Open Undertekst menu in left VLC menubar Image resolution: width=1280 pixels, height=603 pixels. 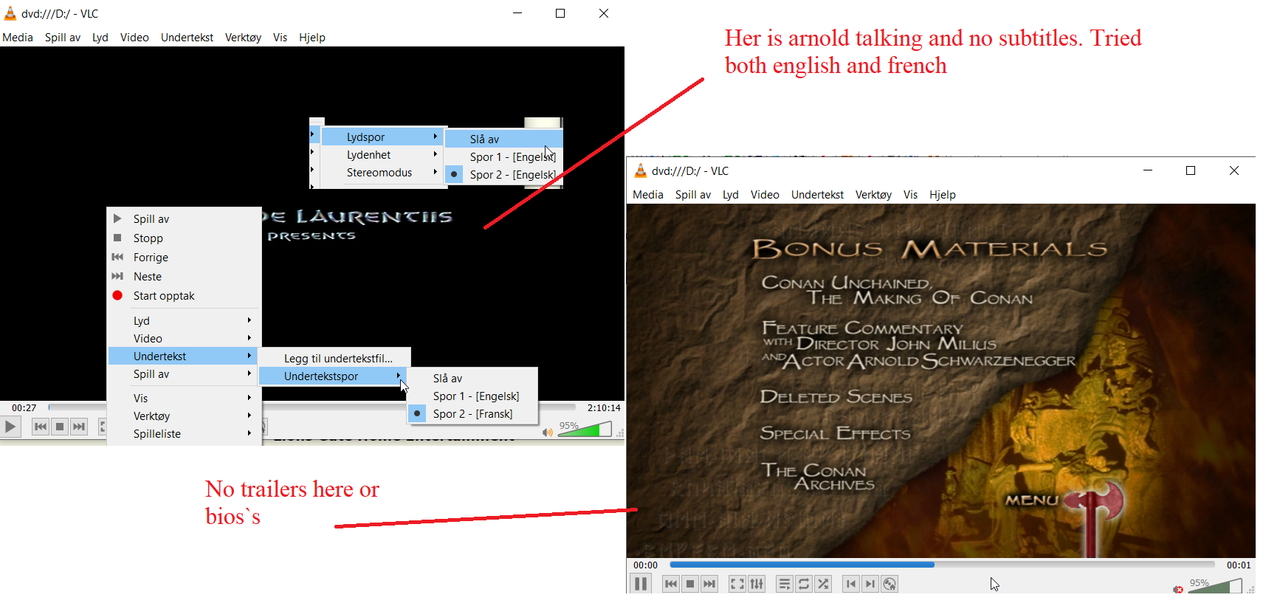[x=187, y=37]
